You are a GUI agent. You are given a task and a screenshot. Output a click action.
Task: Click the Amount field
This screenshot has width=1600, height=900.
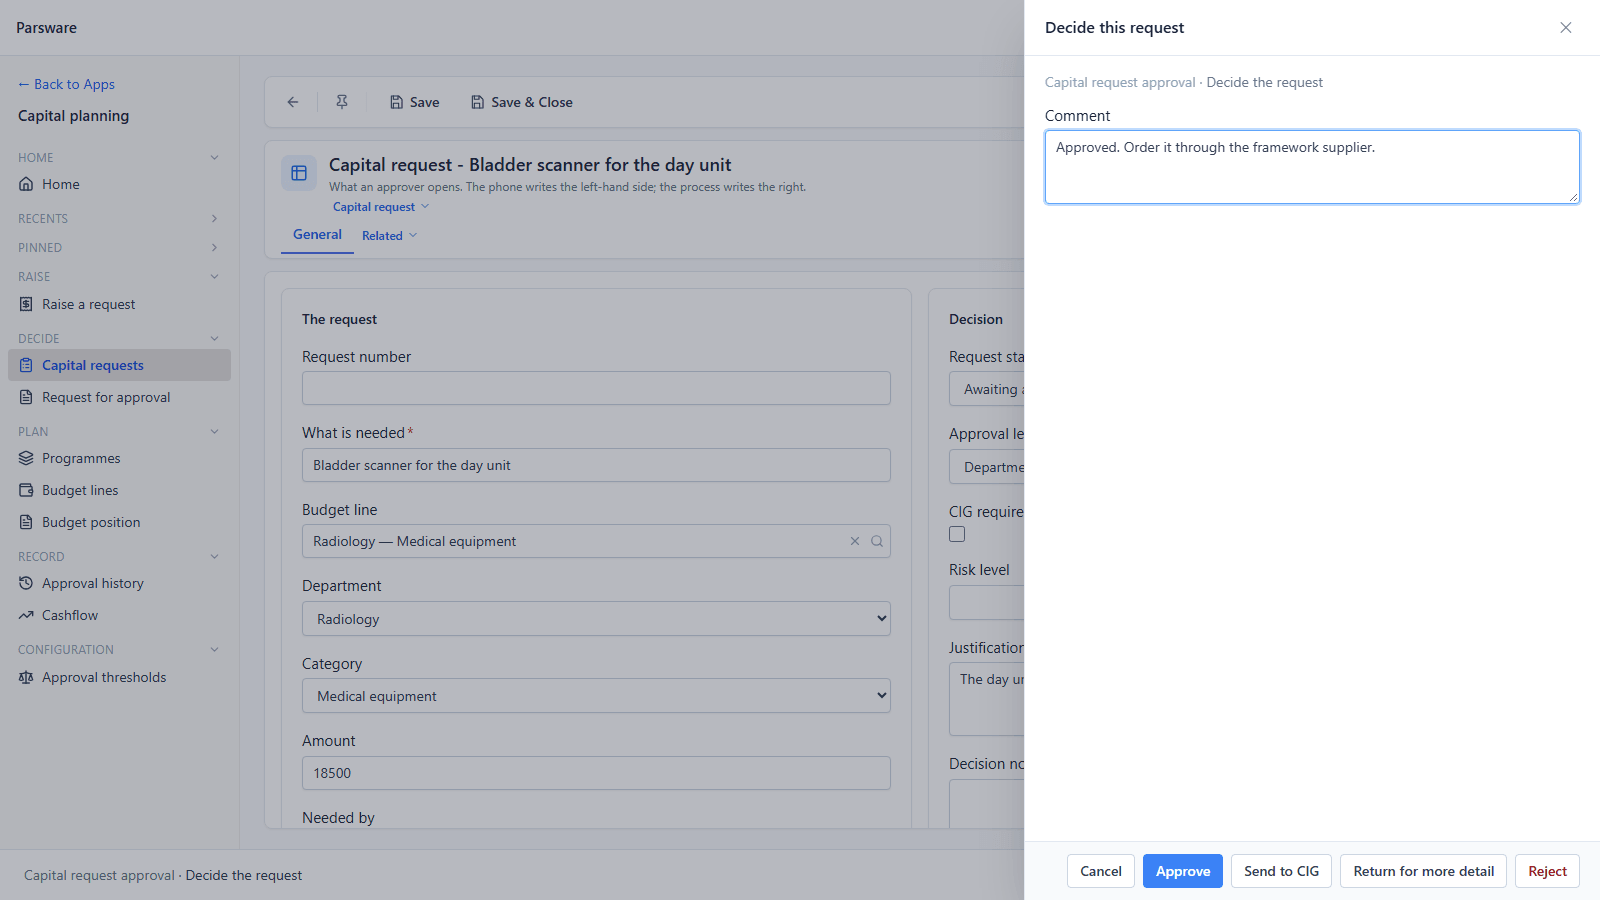click(596, 773)
